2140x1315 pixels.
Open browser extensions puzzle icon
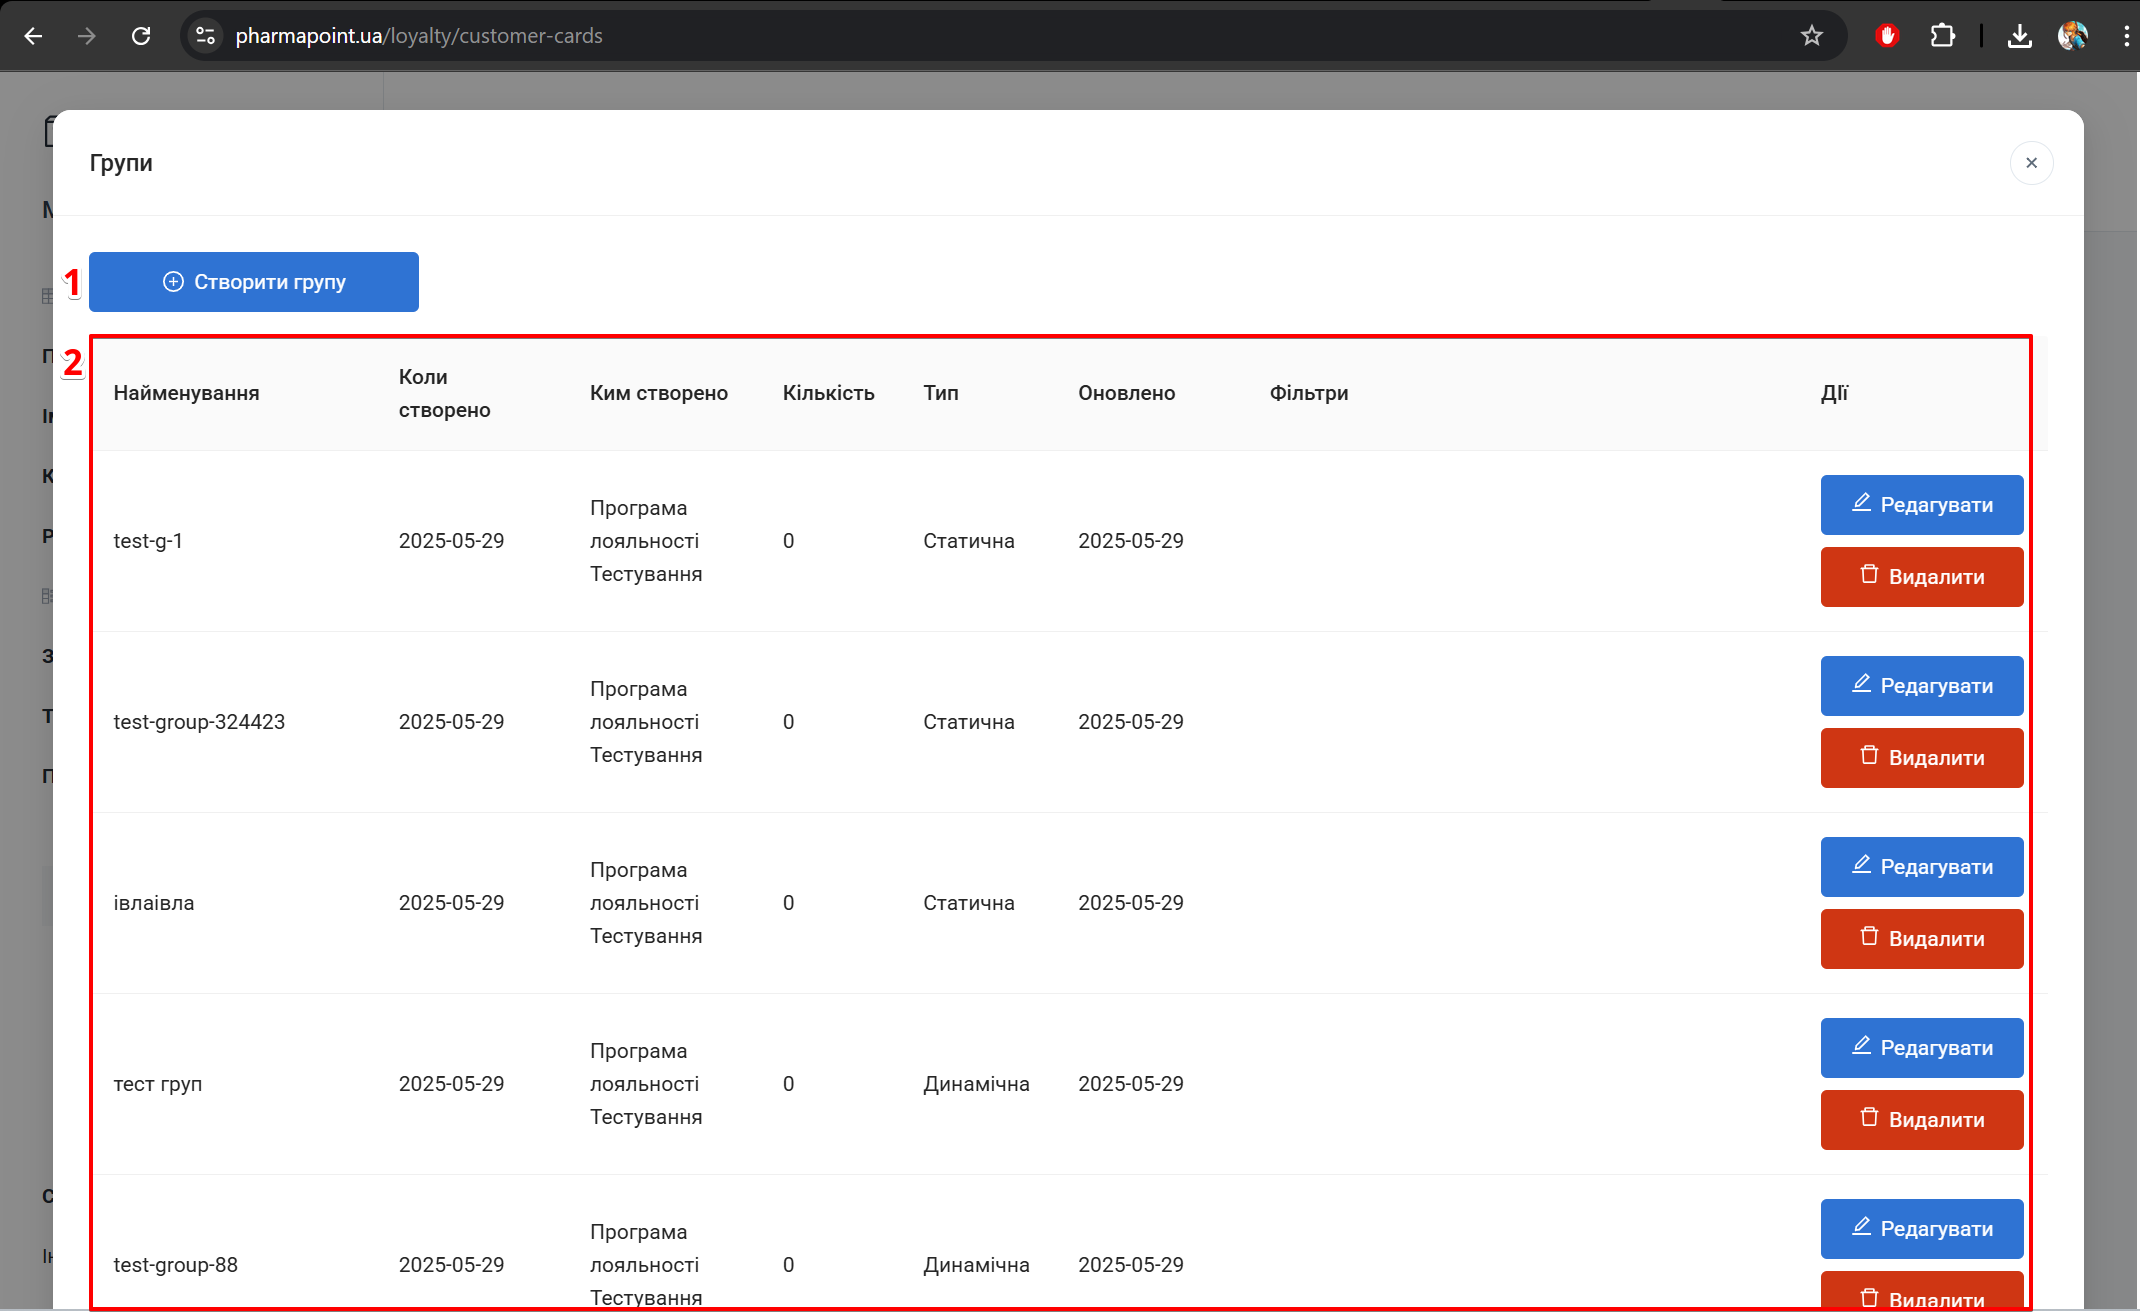pos(1942,36)
